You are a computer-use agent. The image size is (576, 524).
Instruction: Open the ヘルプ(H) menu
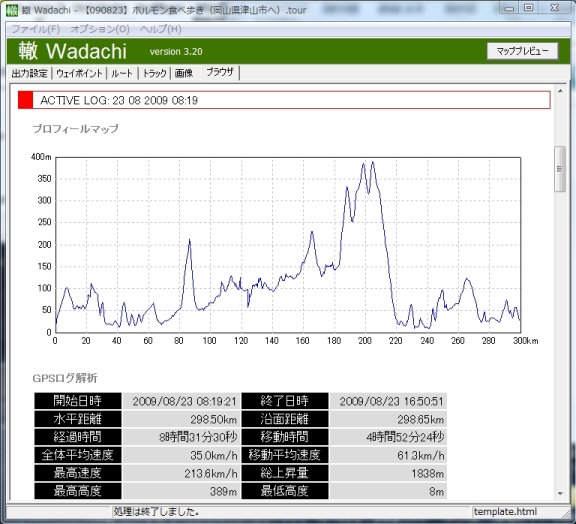(161, 29)
